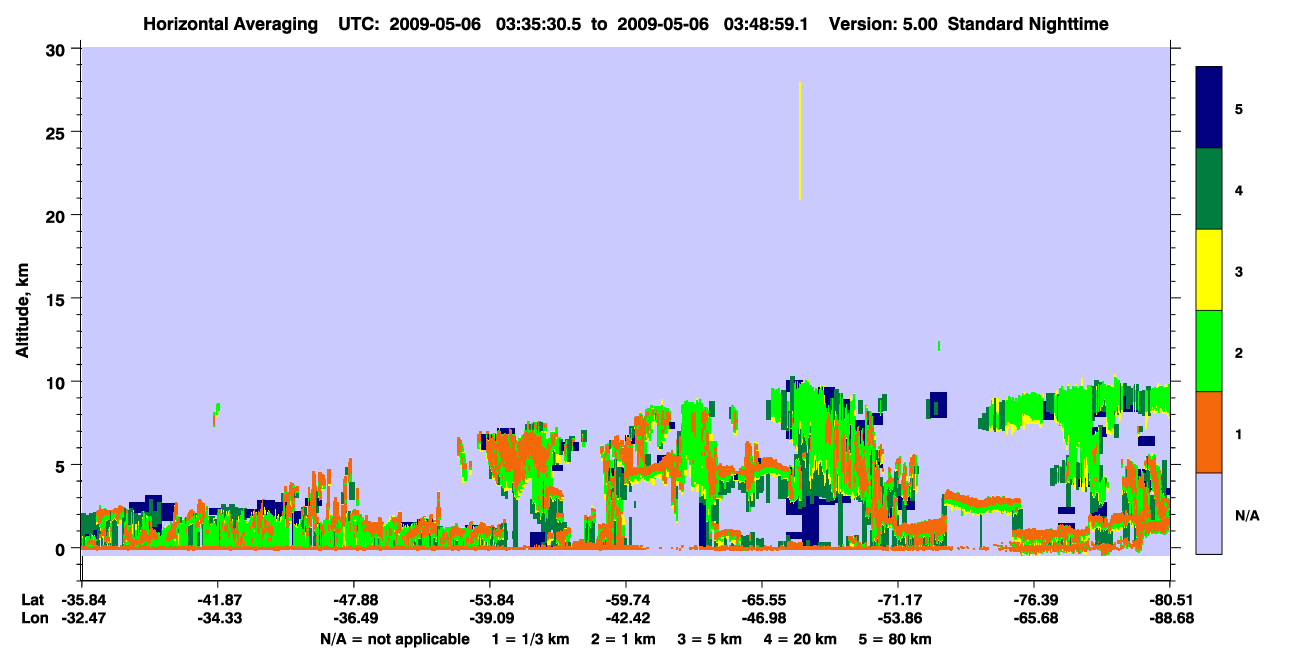Click latitude value -80.51
This screenshot has width=1300, height=667.
click(x=1170, y=600)
